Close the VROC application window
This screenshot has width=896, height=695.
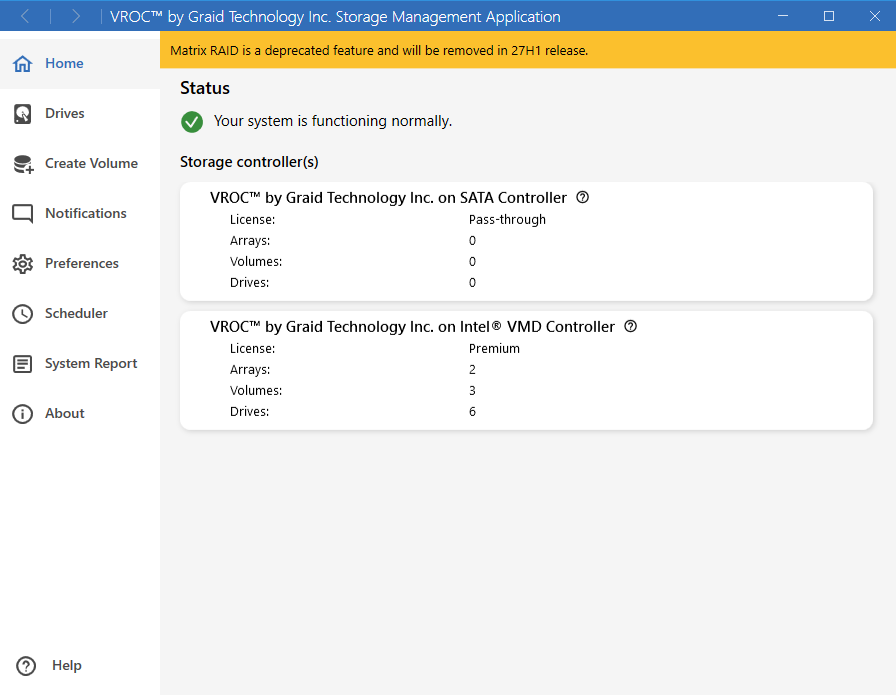point(874,16)
